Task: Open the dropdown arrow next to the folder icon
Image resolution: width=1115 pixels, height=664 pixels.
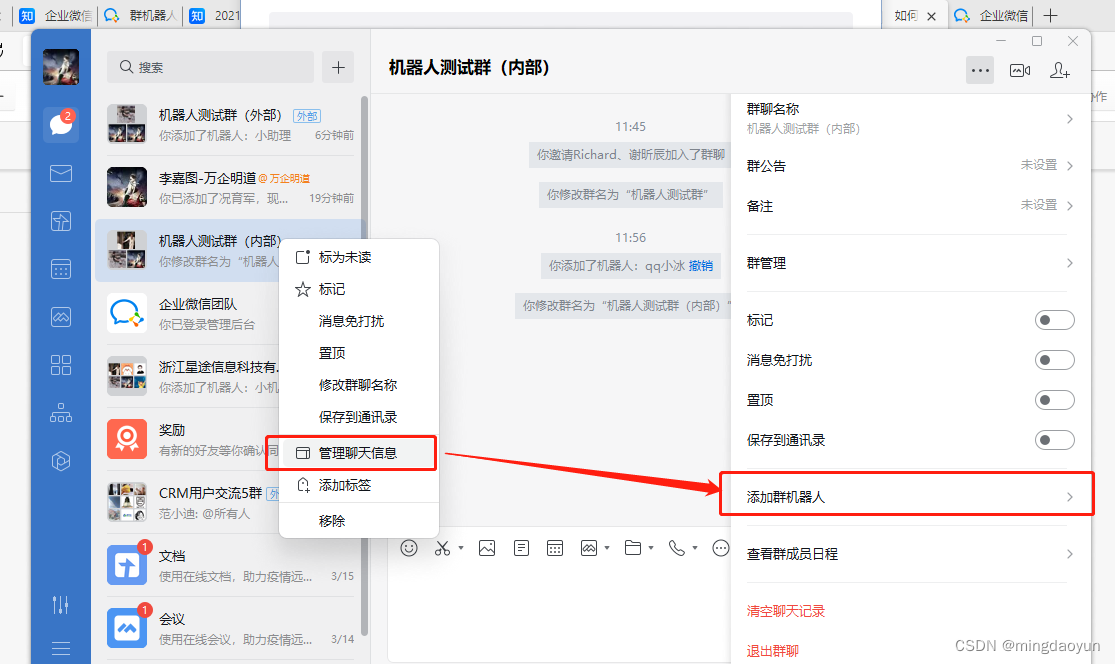Action: pyautogui.click(x=651, y=548)
